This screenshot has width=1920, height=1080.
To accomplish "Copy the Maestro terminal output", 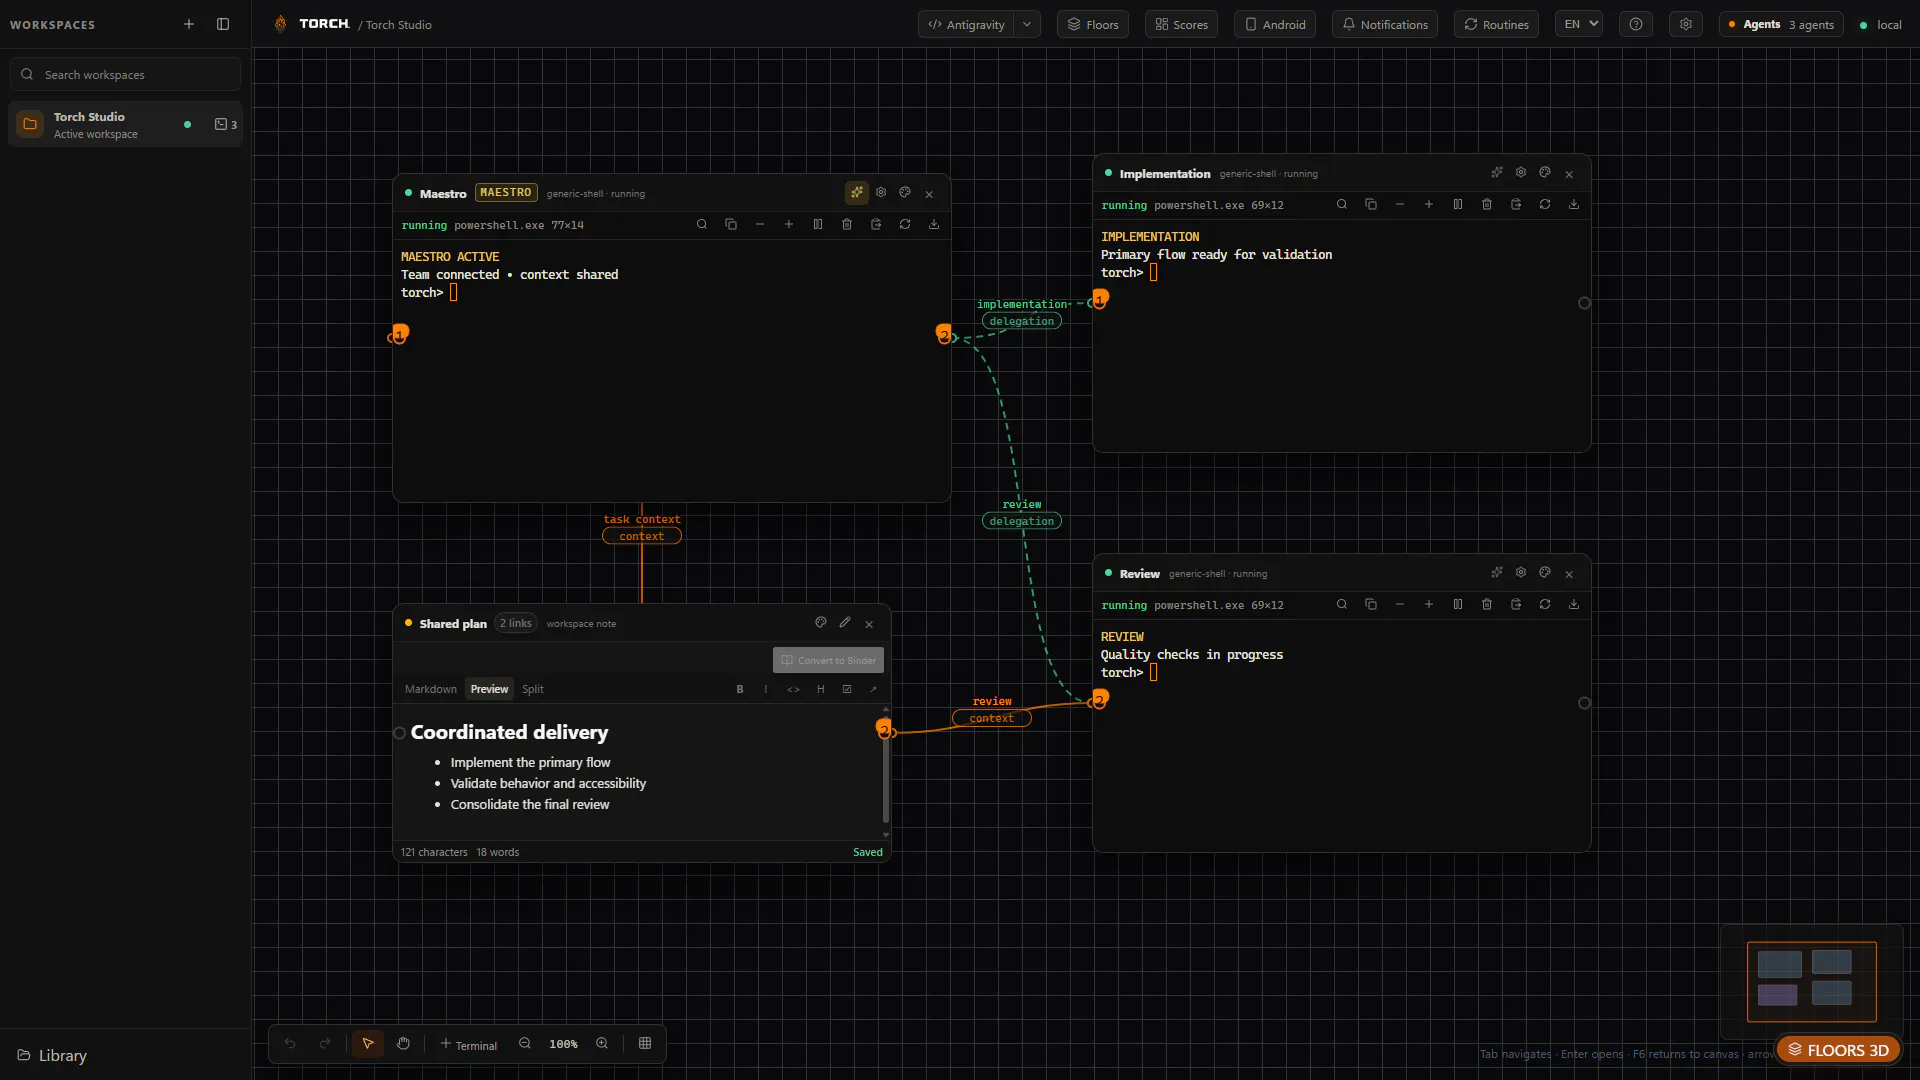I will pyautogui.click(x=731, y=225).
